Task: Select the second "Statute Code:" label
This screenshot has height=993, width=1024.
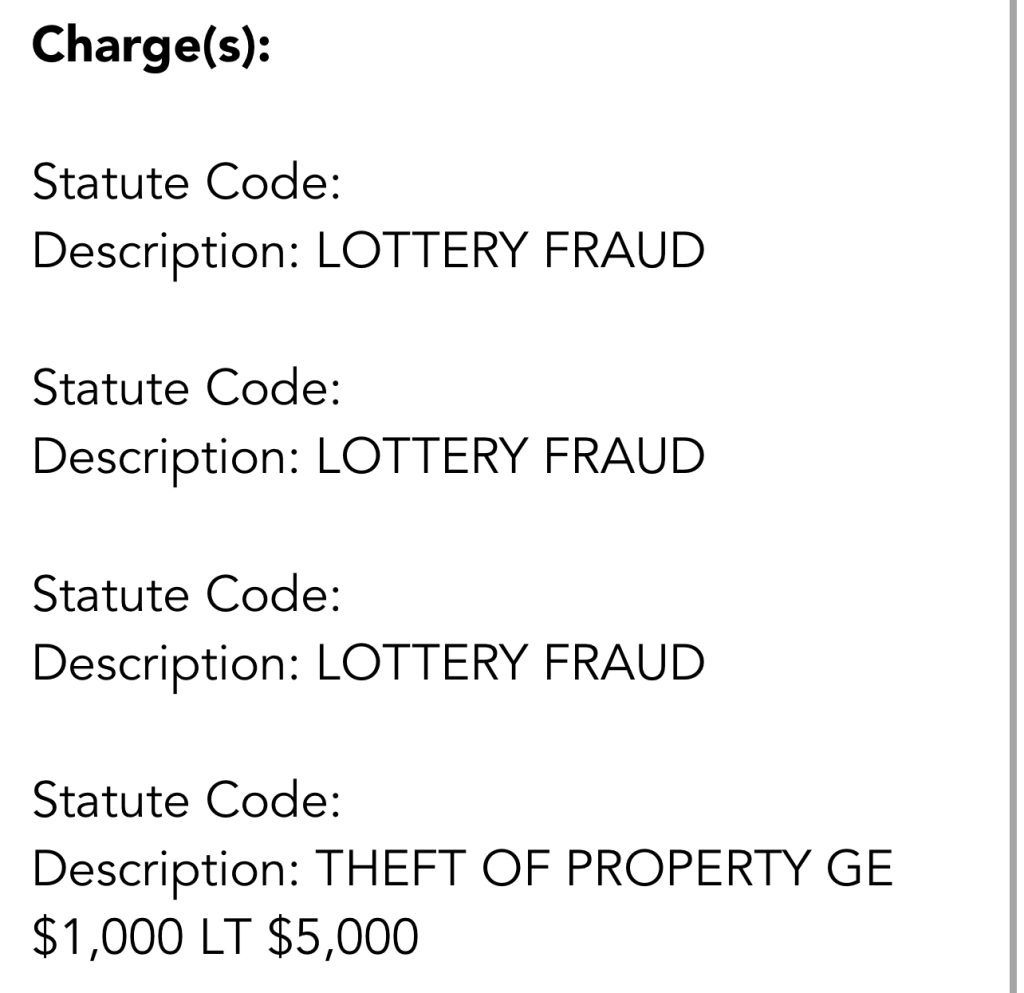Action: [x=186, y=389]
